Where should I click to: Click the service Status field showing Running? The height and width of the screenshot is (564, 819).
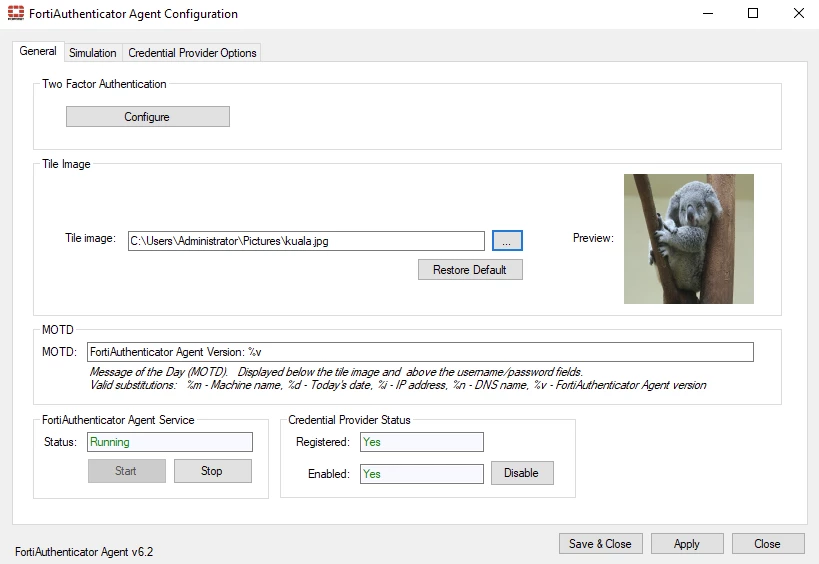[170, 442]
